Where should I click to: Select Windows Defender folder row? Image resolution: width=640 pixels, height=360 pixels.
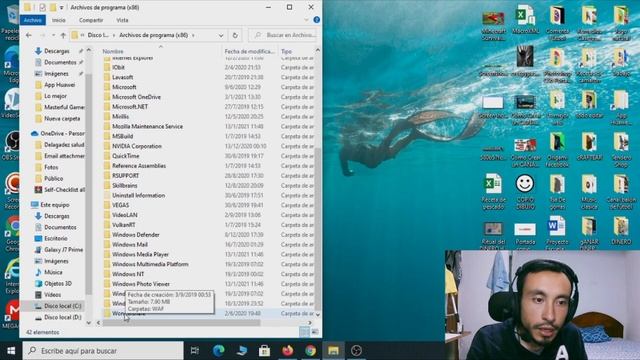click(208, 235)
